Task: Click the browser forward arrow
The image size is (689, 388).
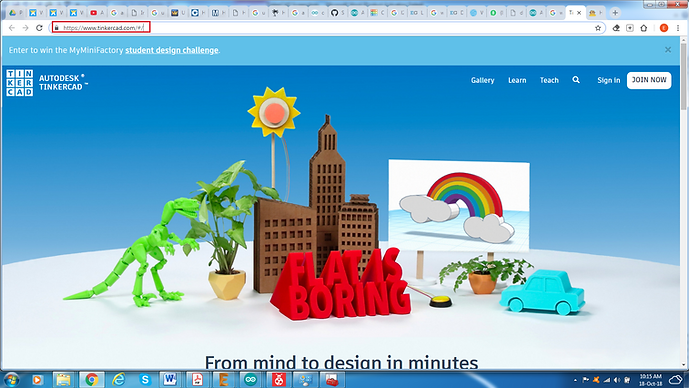Action: 25,28
